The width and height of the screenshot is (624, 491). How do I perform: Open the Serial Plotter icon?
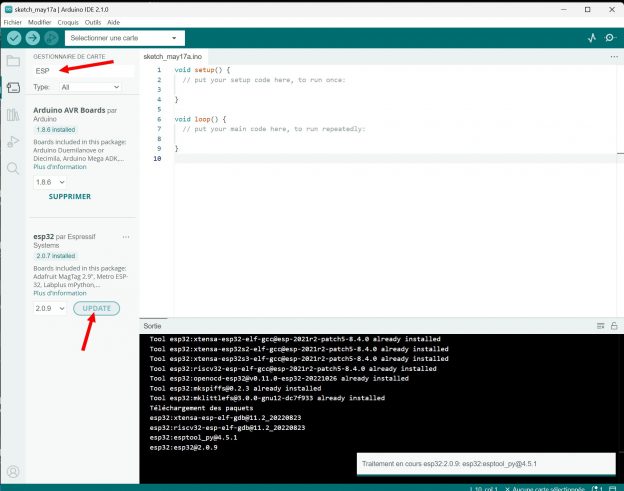(x=591, y=37)
